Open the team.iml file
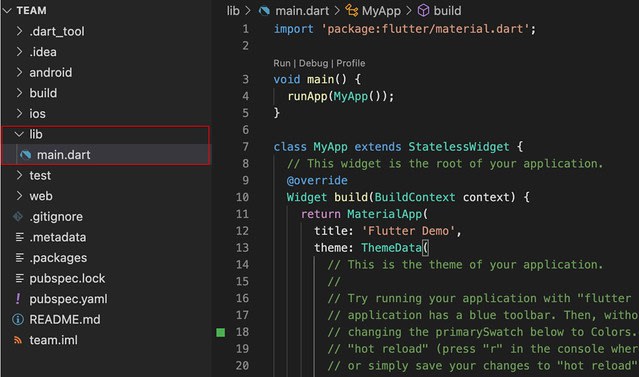The height and width of the screenshot is (377, 639). [53, 340]
